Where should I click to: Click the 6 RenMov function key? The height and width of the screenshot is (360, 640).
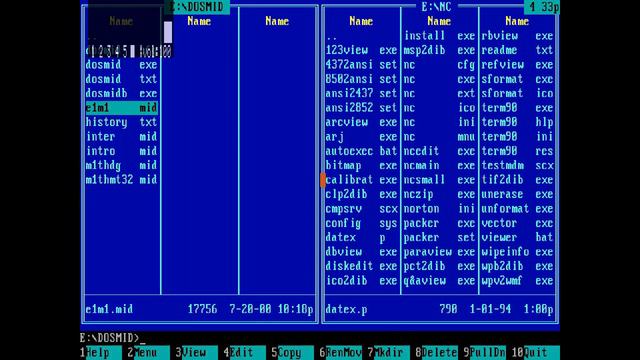click(340, 352)
